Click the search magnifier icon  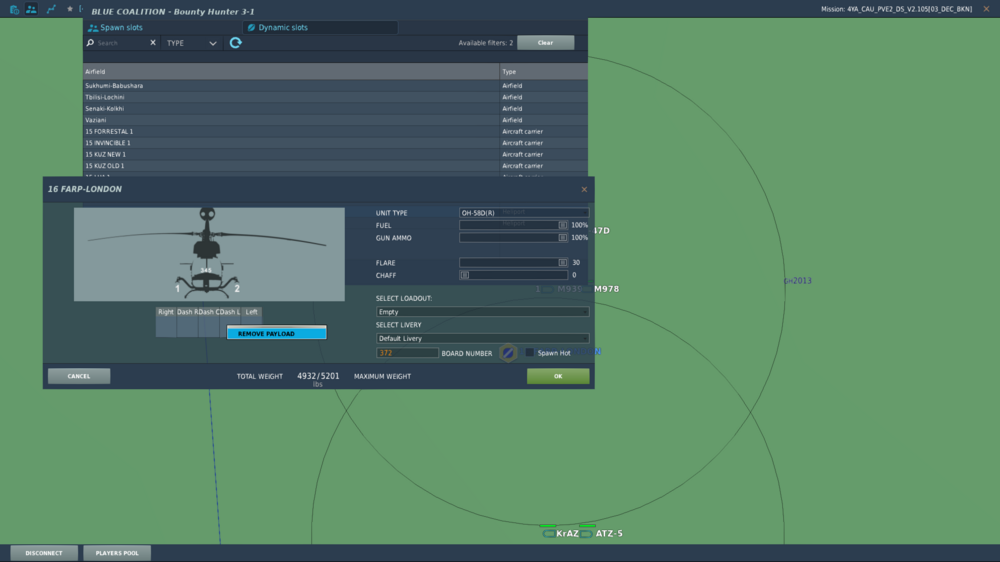coord(90,43)
